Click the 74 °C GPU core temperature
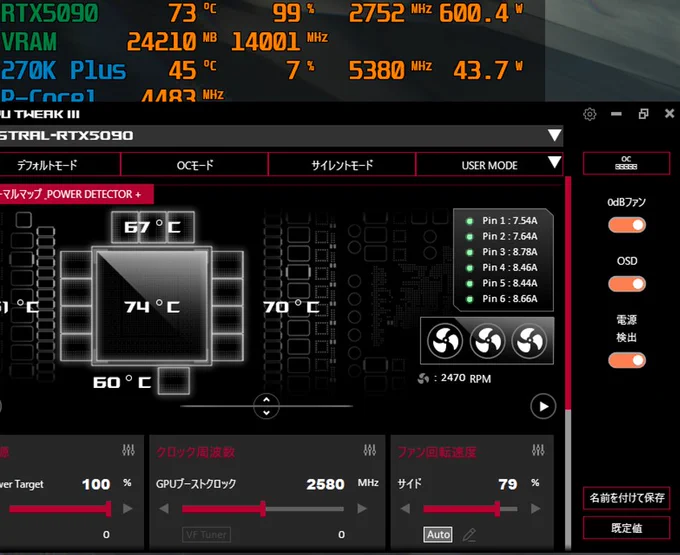This screenshot has width=680, height=555. [152, 307]
